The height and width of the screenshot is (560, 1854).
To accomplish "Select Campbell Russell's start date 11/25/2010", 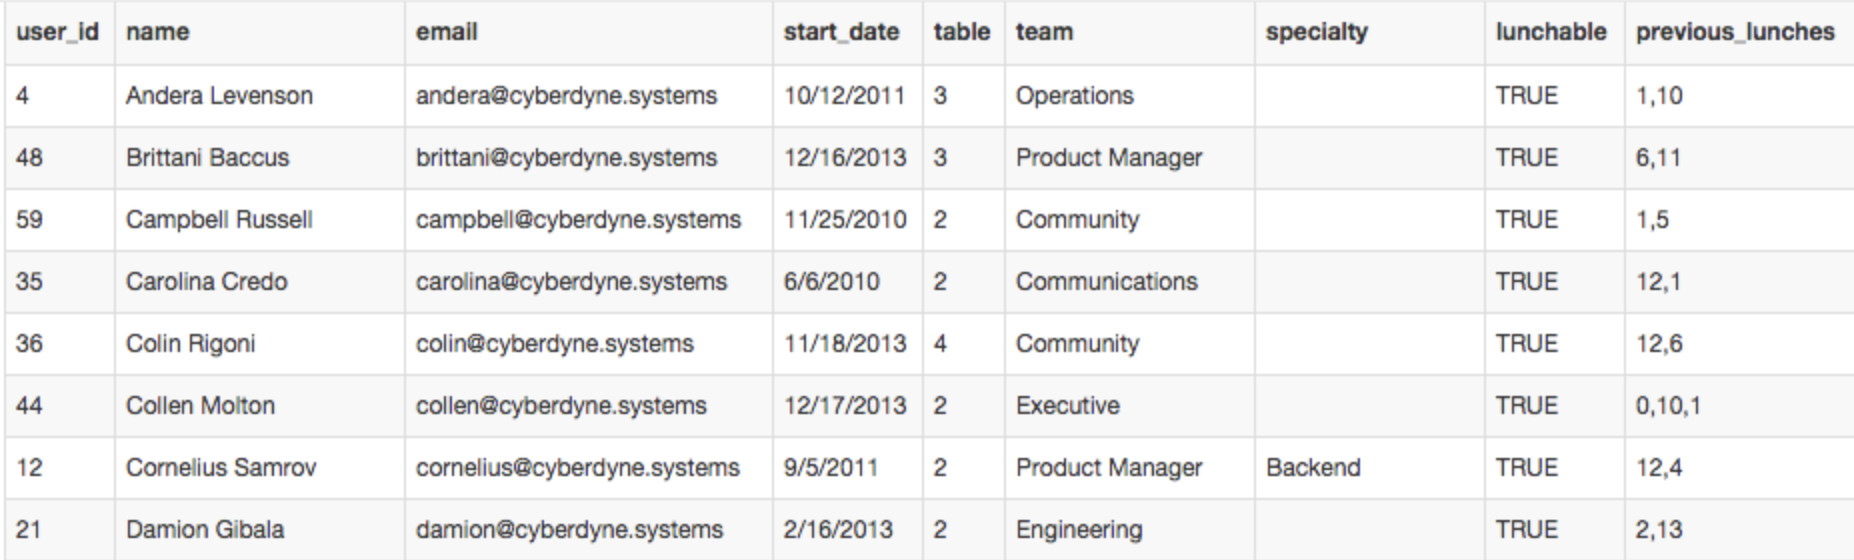I will click(845, 220).
